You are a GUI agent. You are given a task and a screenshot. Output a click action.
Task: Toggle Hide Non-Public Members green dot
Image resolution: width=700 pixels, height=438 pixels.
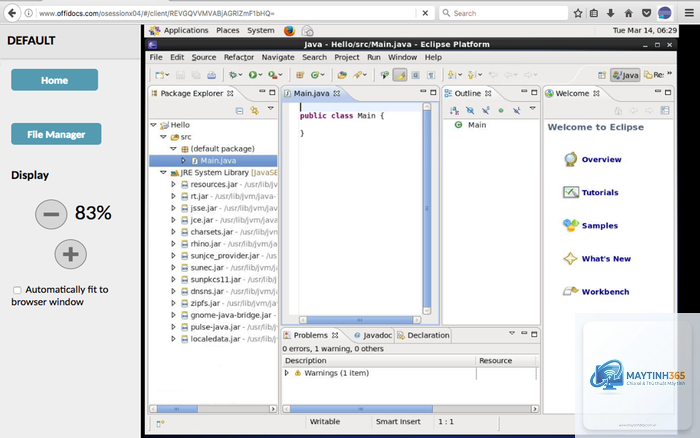point(501,110)
